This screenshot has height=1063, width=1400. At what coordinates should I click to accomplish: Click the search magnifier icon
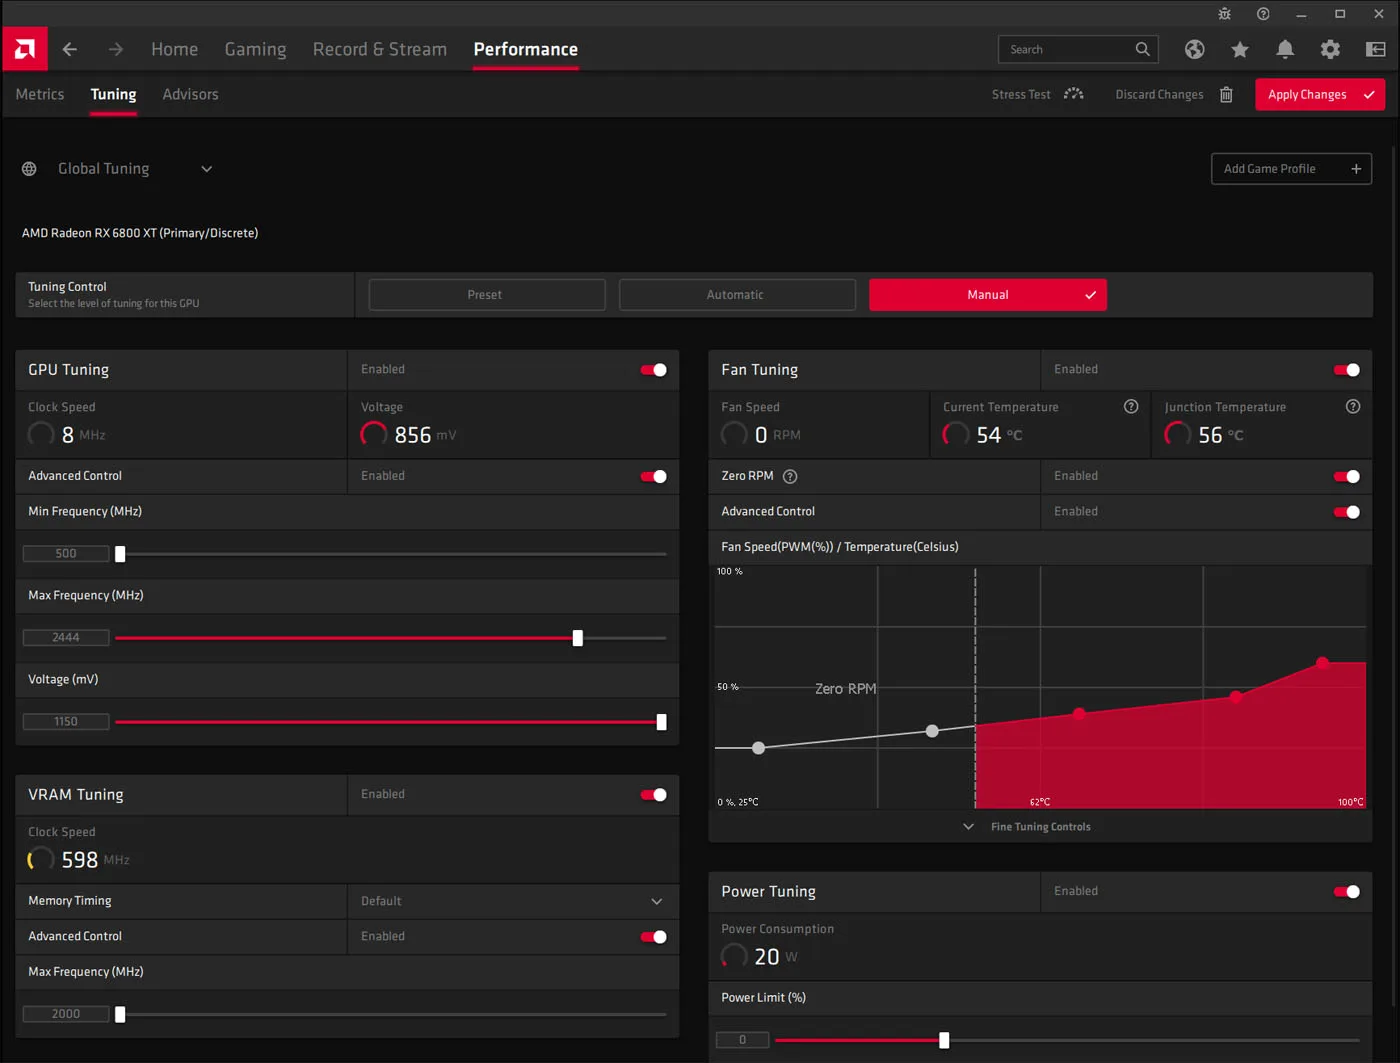(x=1142, y=49)
